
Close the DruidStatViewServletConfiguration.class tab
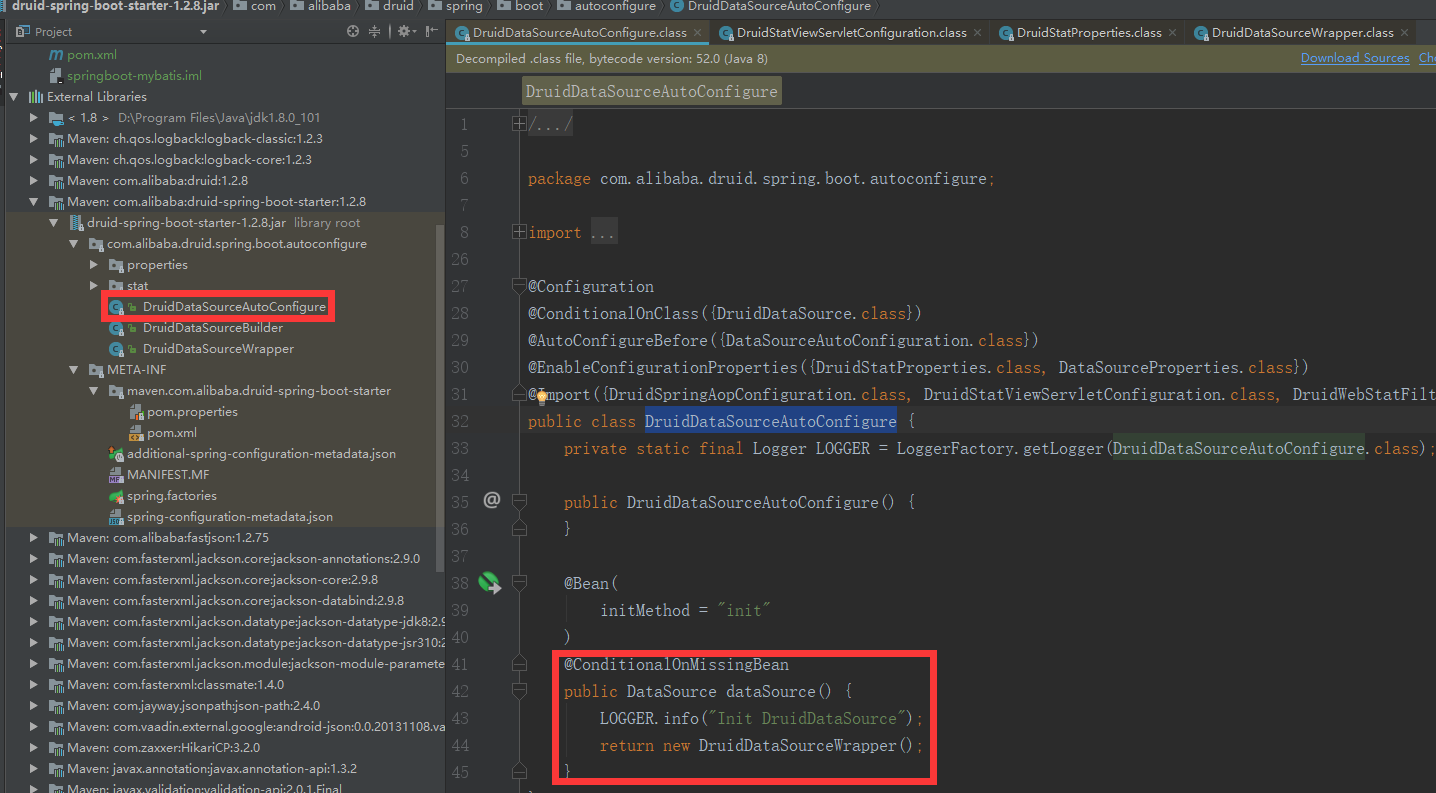pos(977,33)
